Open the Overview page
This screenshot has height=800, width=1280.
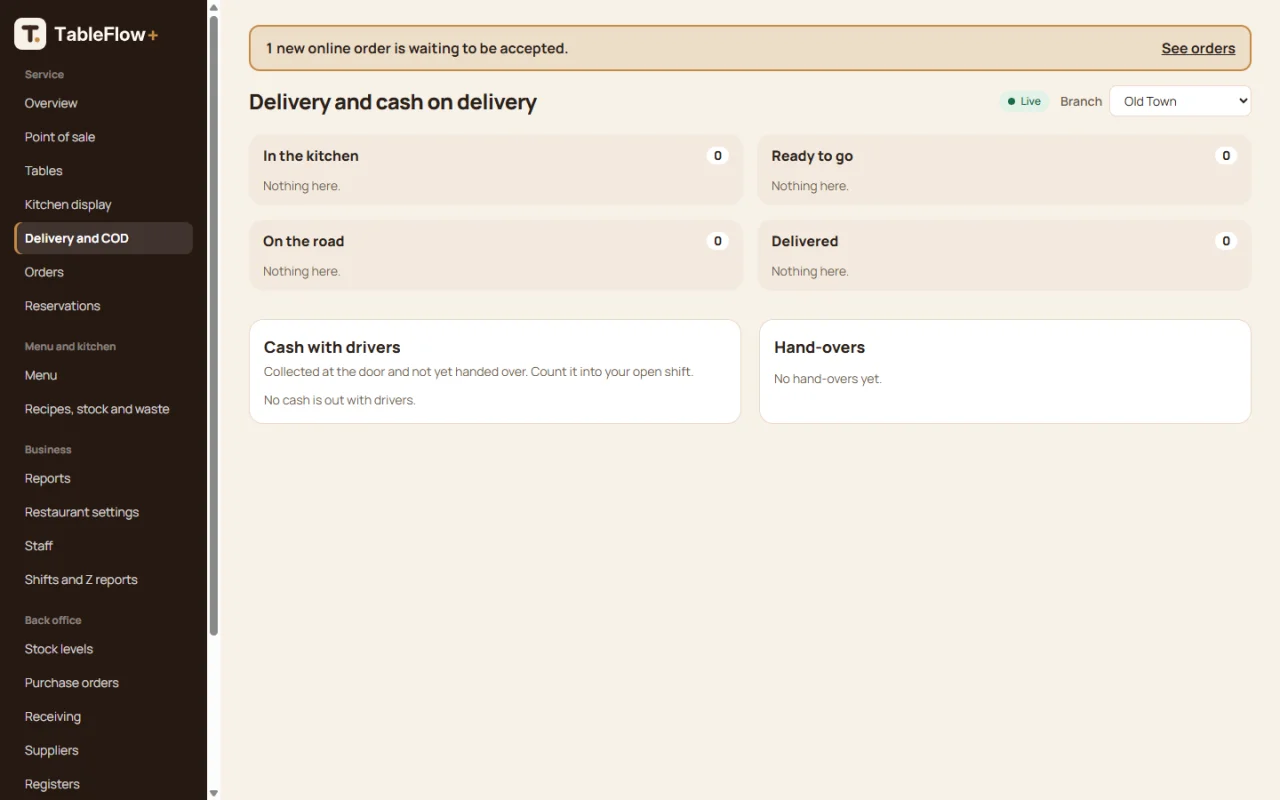(103, 103)
